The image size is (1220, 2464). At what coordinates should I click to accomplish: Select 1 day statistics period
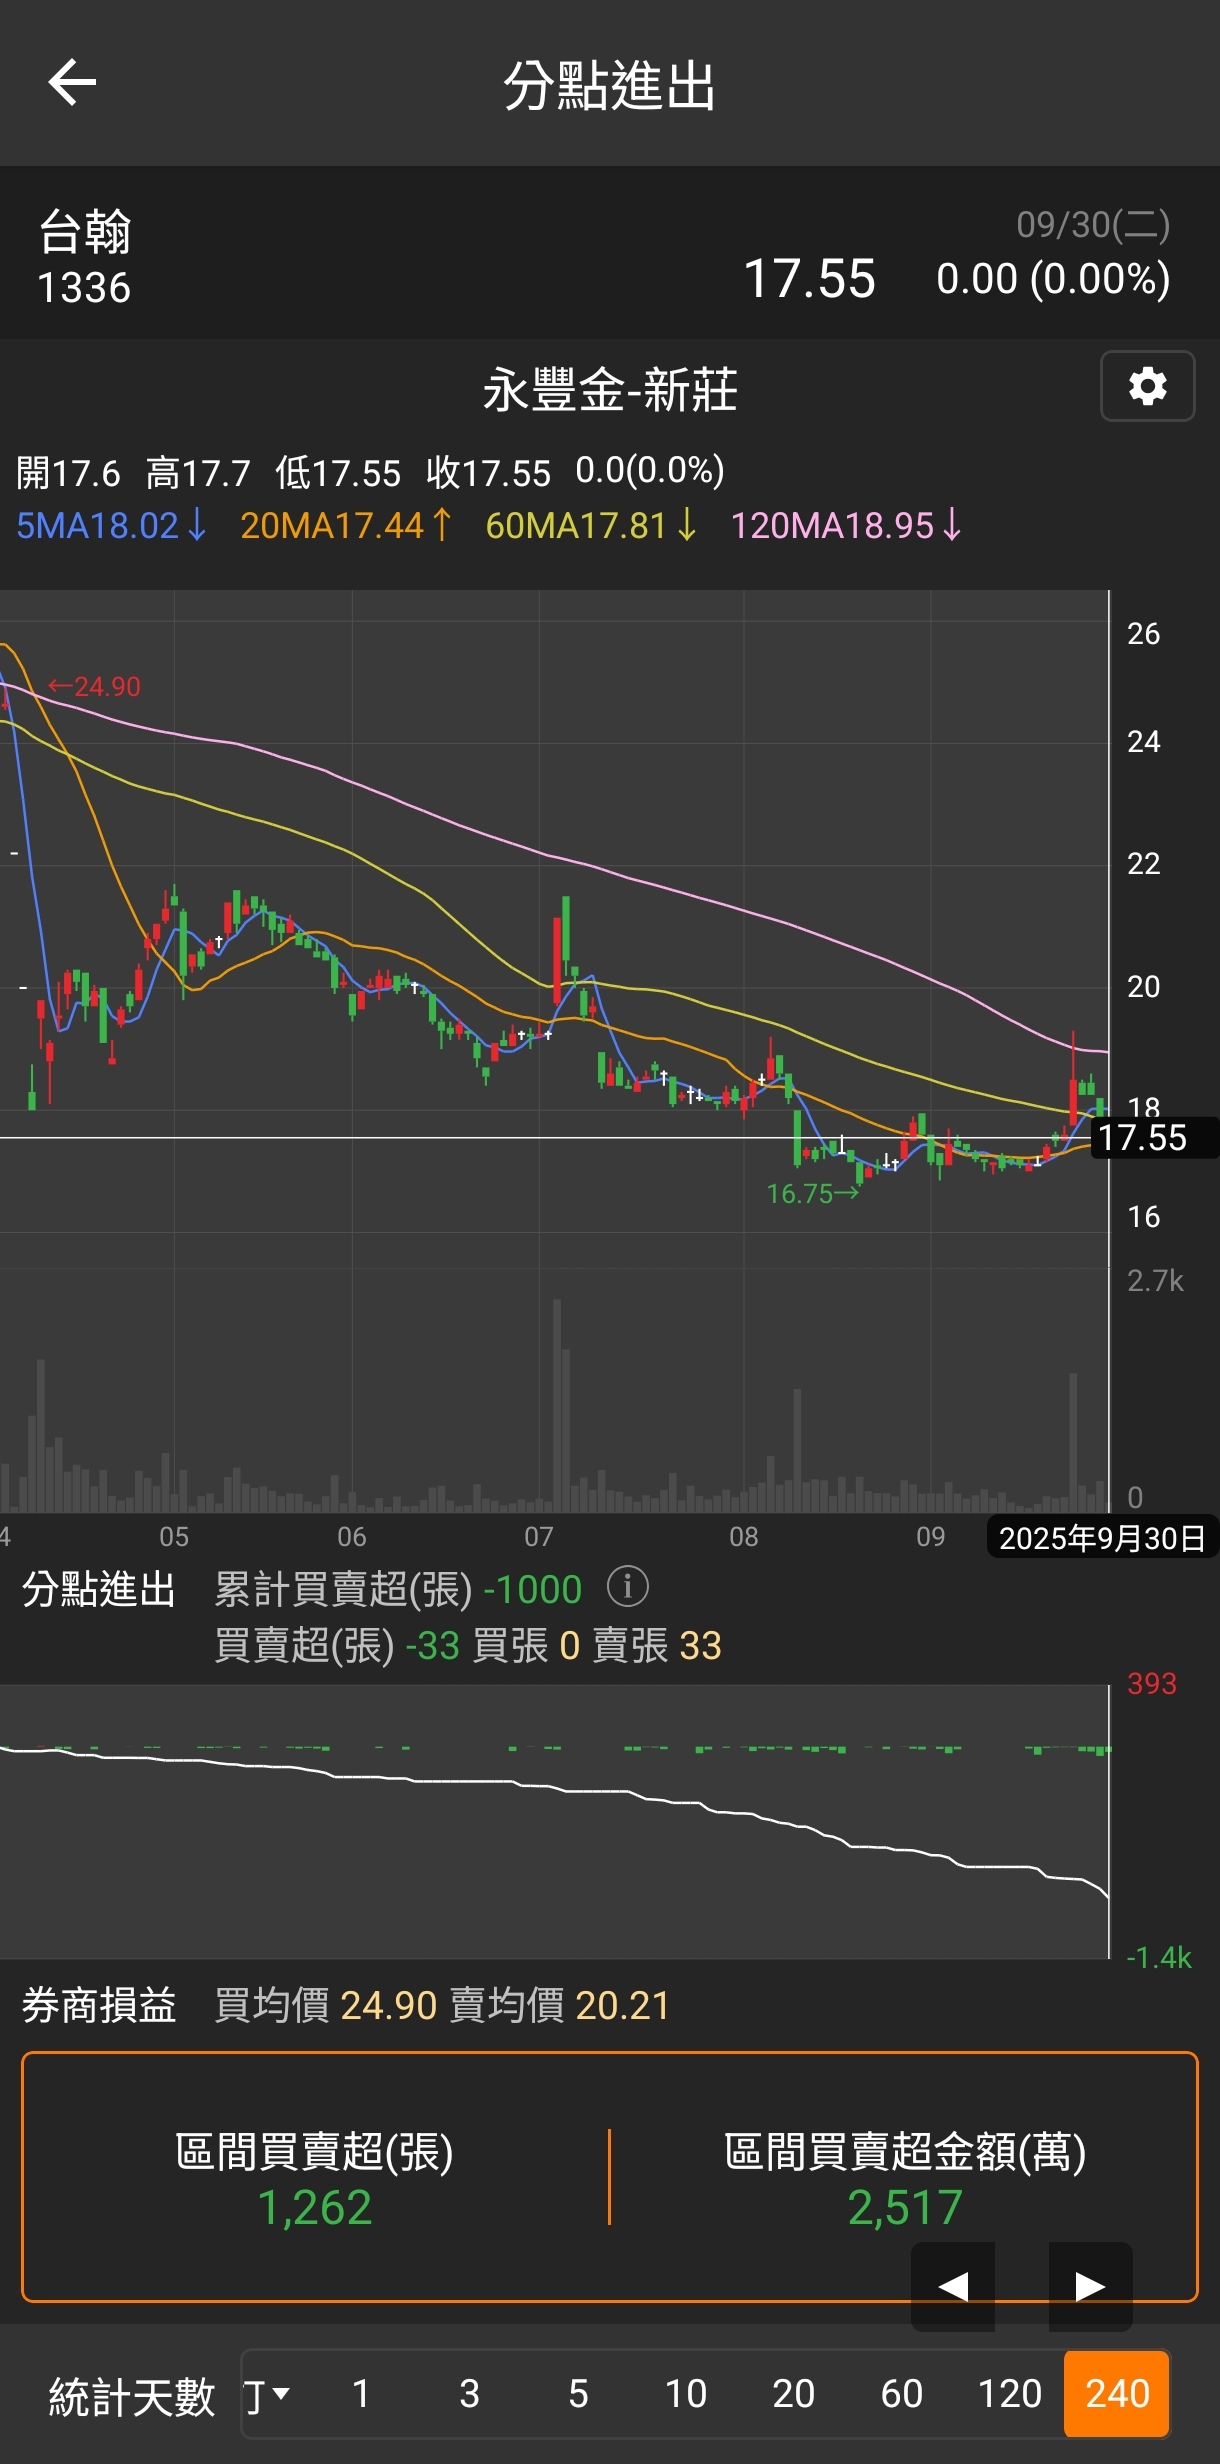pyautogui.click(x=361, y=2395)
